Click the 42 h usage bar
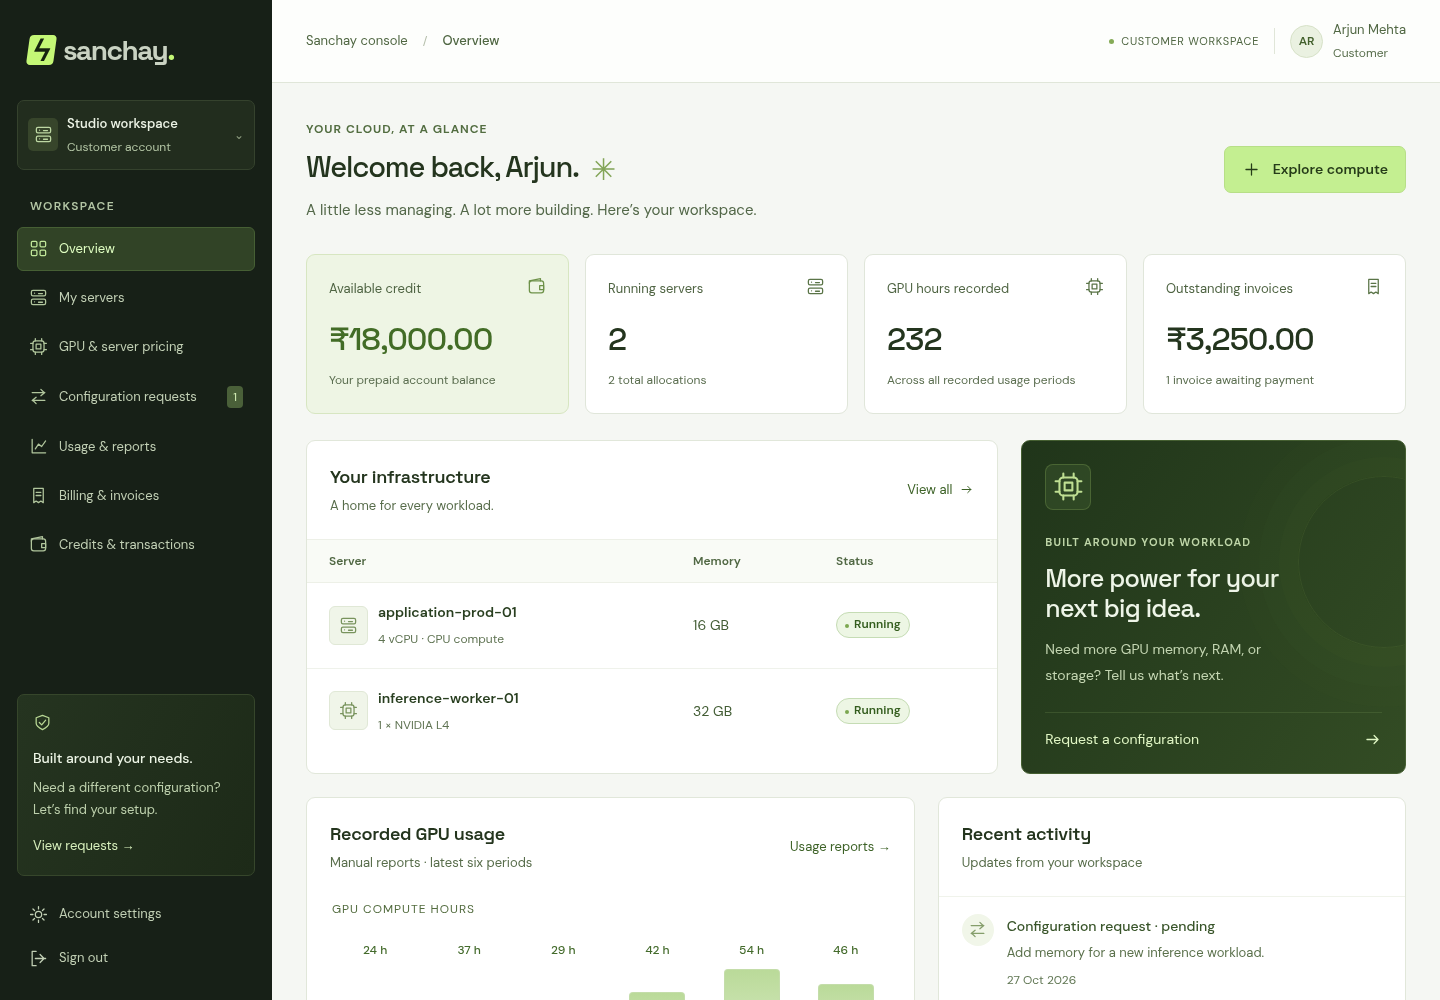Image resolution: width=1440 pixels, height=1000 pixels. [x=657, y=996]
